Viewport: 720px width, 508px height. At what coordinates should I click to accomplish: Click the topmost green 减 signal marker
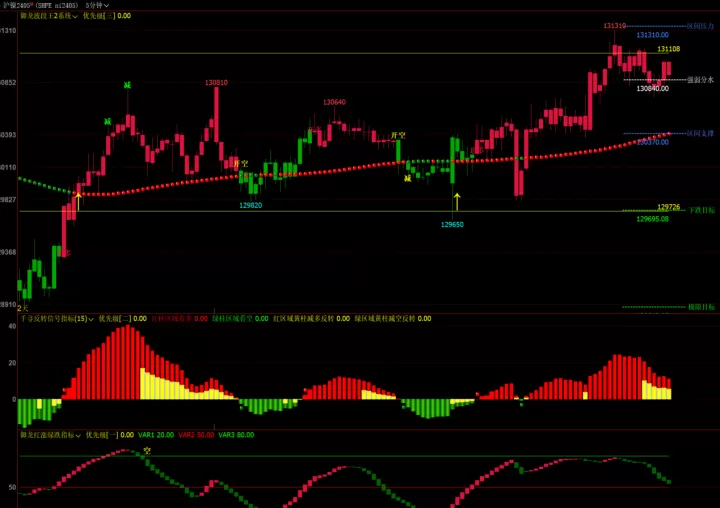[x=127, y=85]
